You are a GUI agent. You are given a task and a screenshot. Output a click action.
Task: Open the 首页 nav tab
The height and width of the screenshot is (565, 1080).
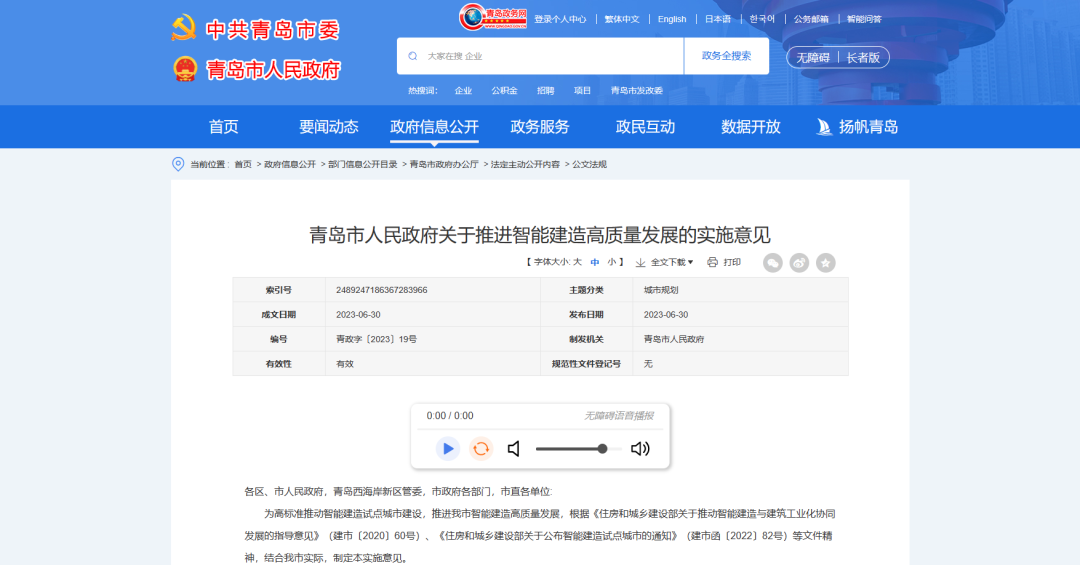pyautogui.click(x=224, y=127)
